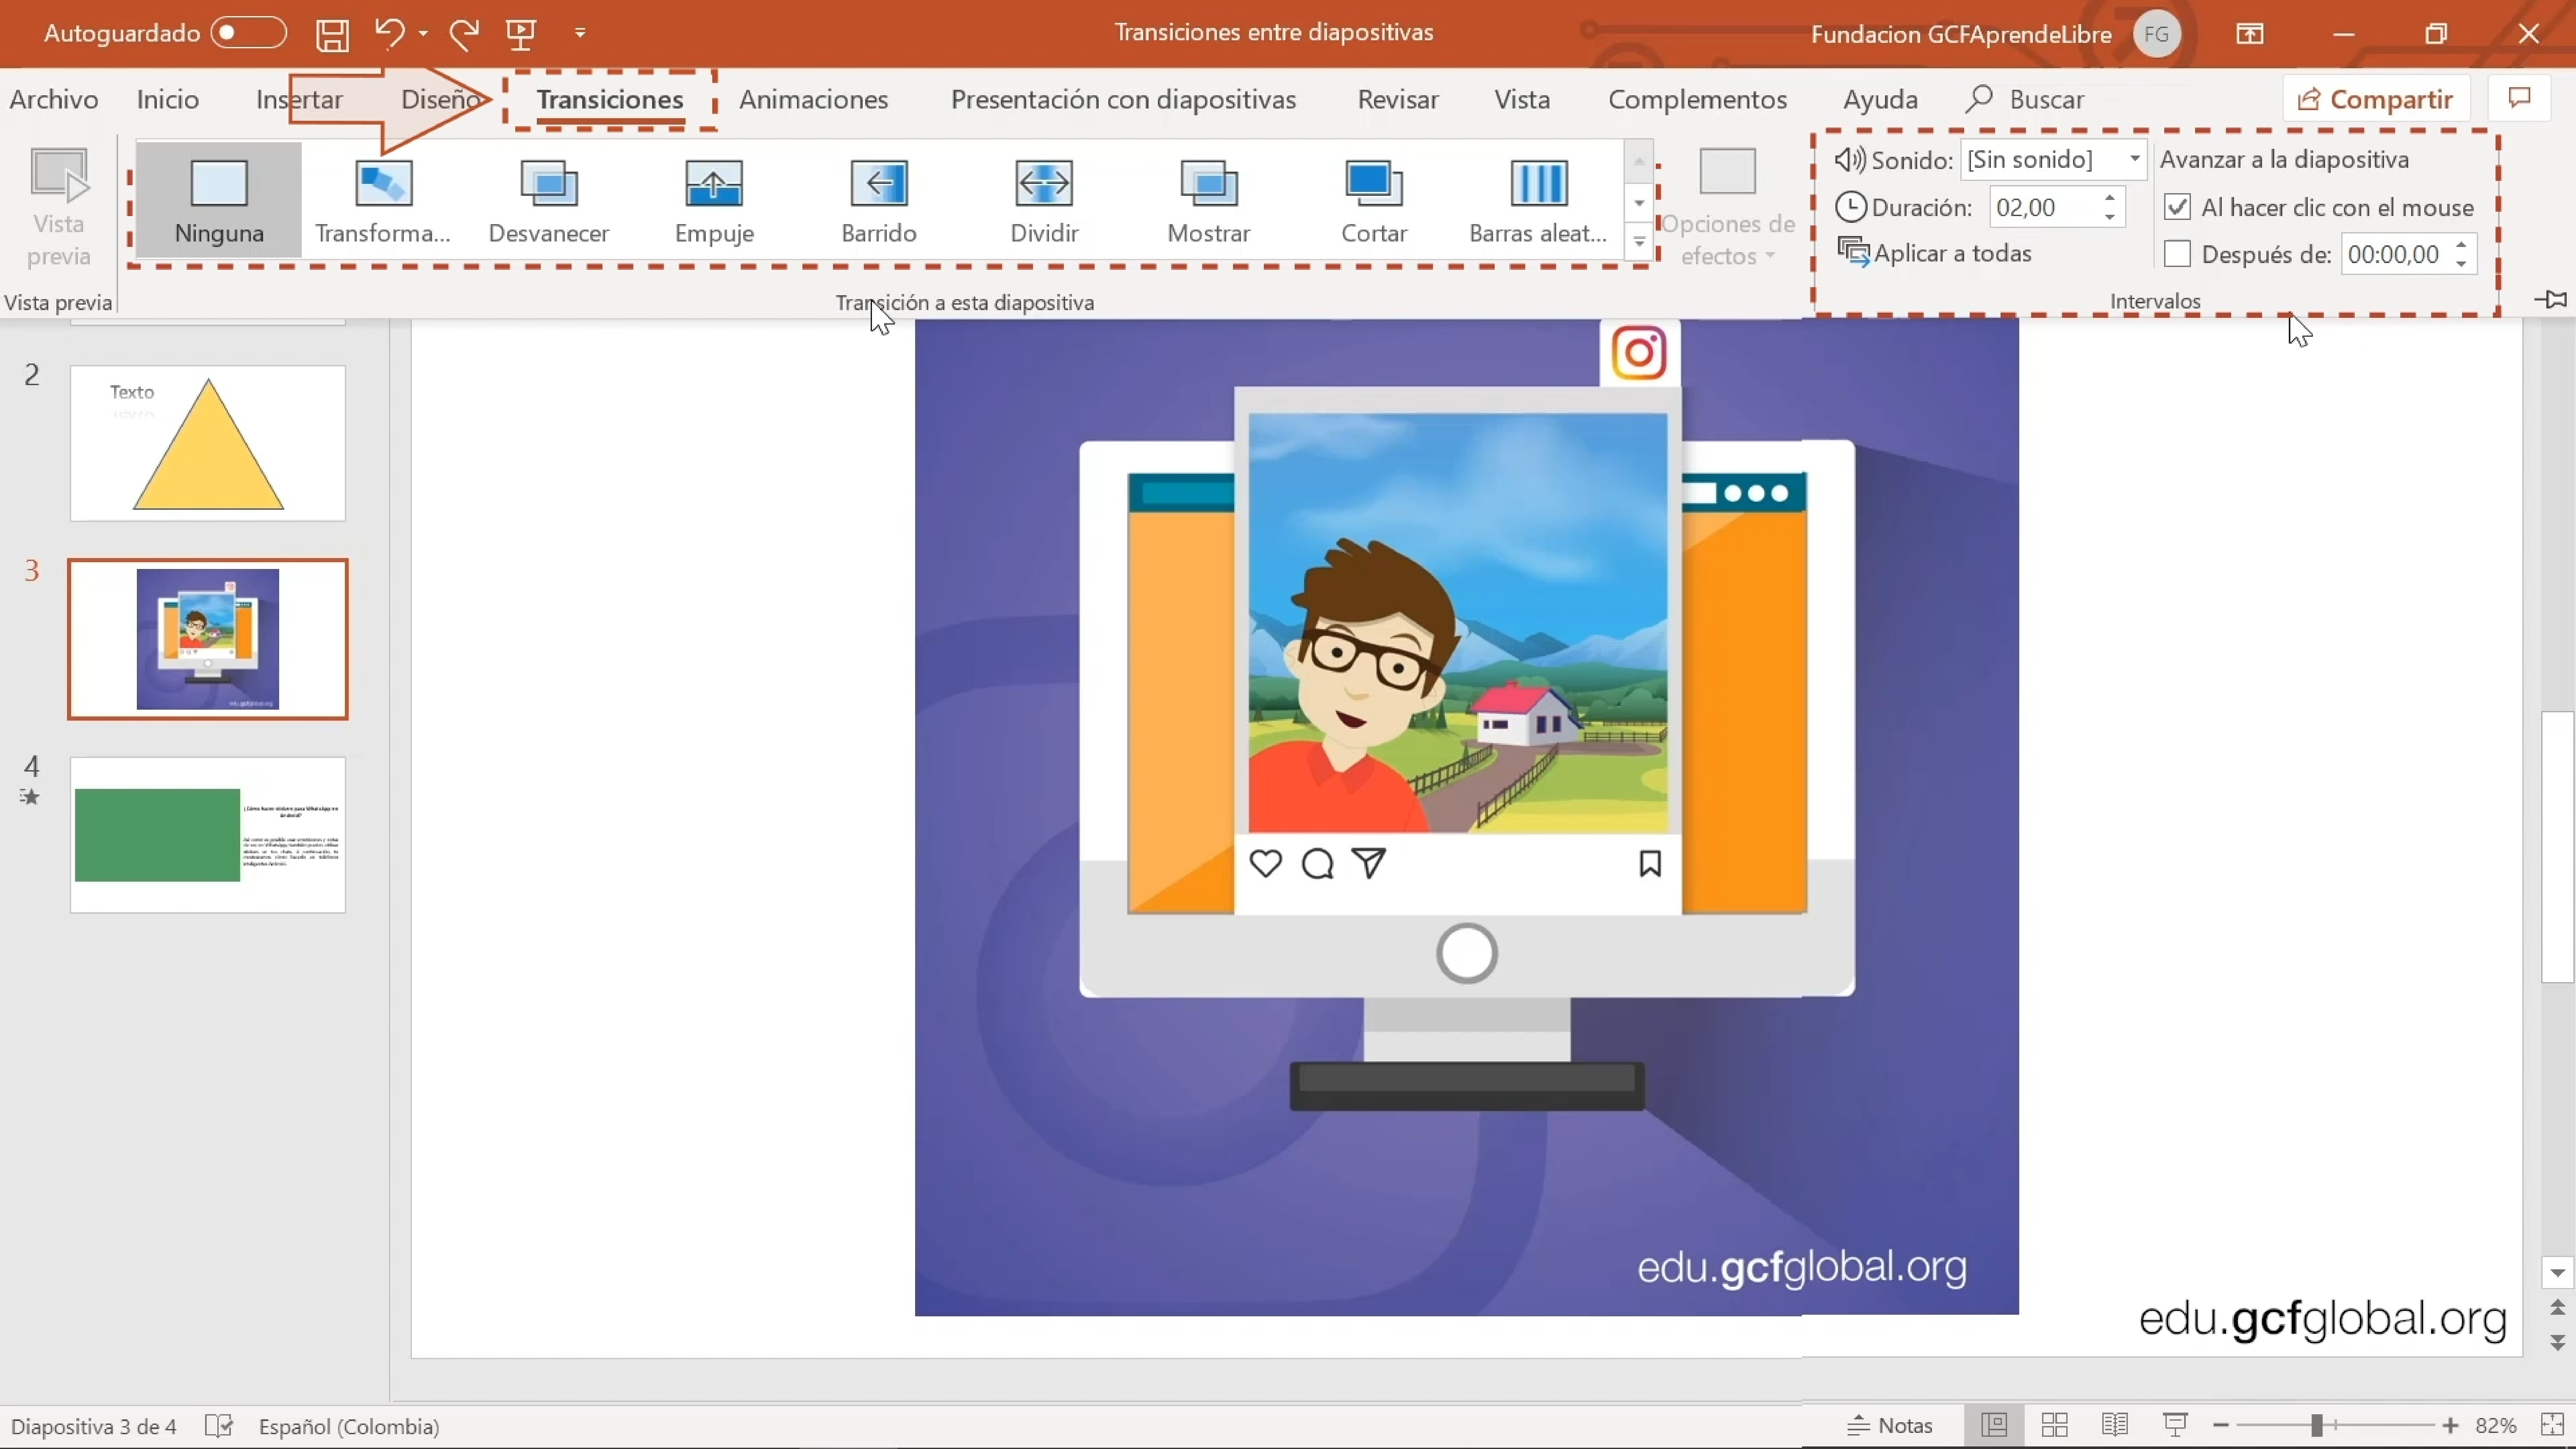Click the 82% zoom level
Viewport: 2576px width, 1449px height.
(x=2496, y=1426)
